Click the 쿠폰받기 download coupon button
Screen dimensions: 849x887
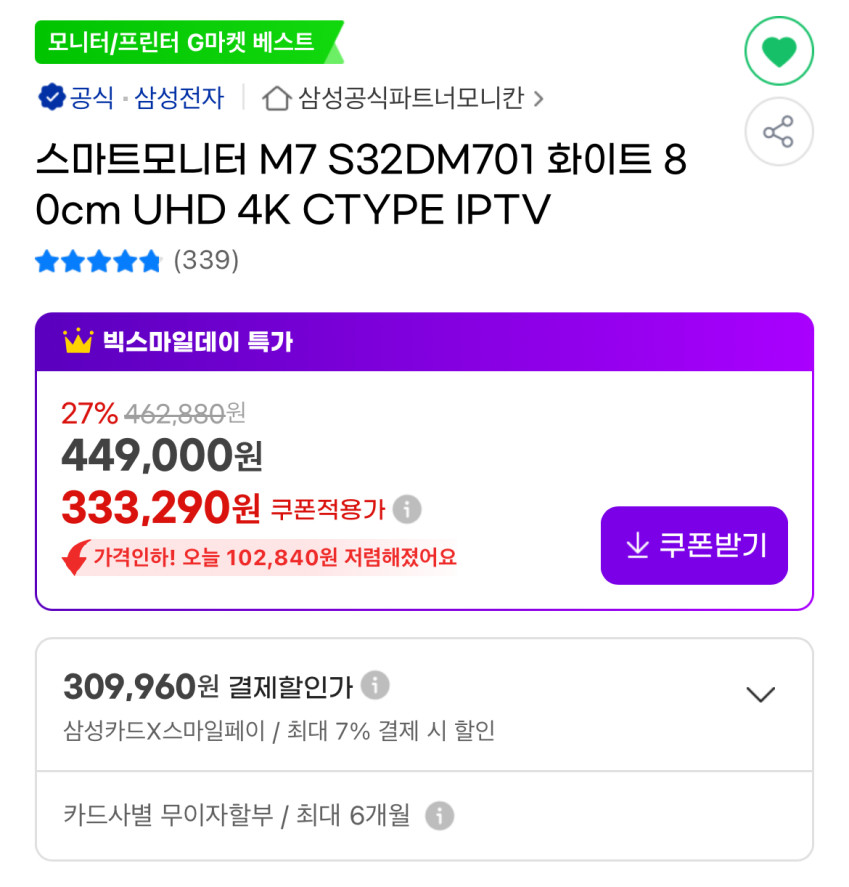694,545
